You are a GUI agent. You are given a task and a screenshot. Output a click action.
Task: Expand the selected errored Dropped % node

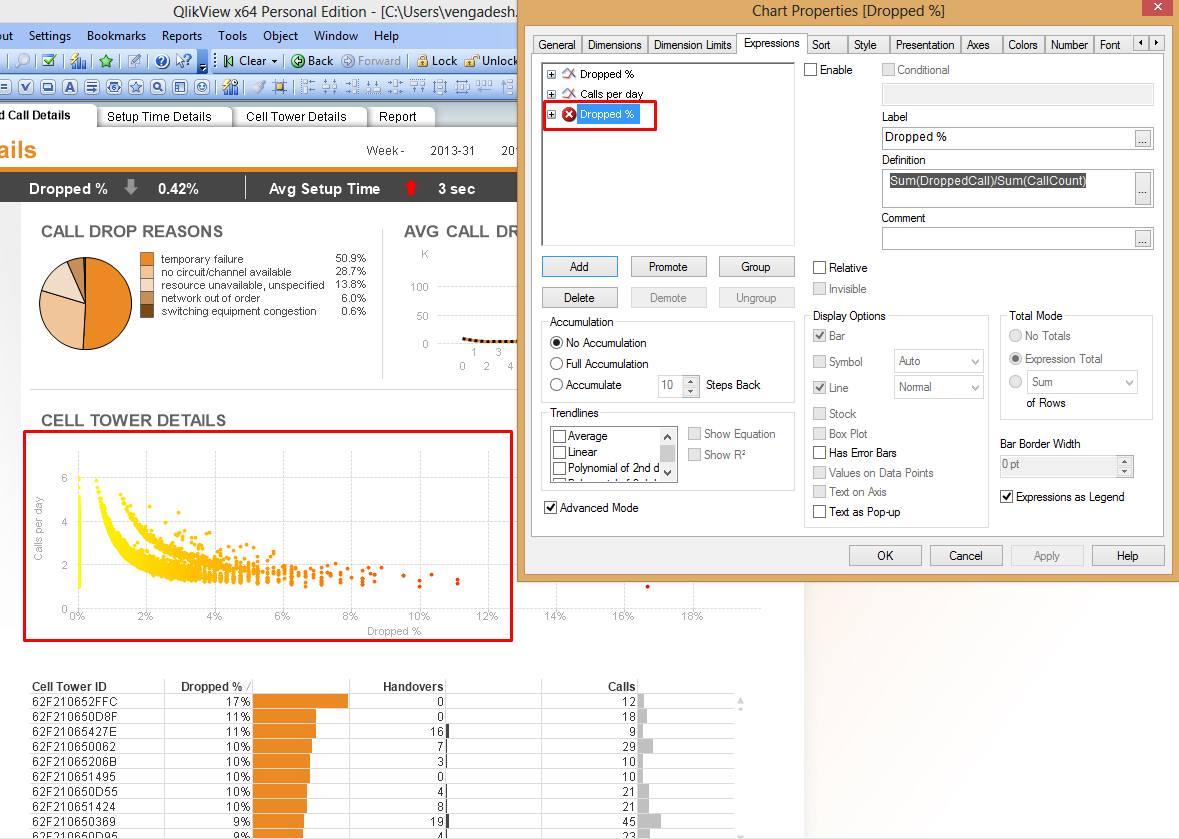[x=551, y=114]
